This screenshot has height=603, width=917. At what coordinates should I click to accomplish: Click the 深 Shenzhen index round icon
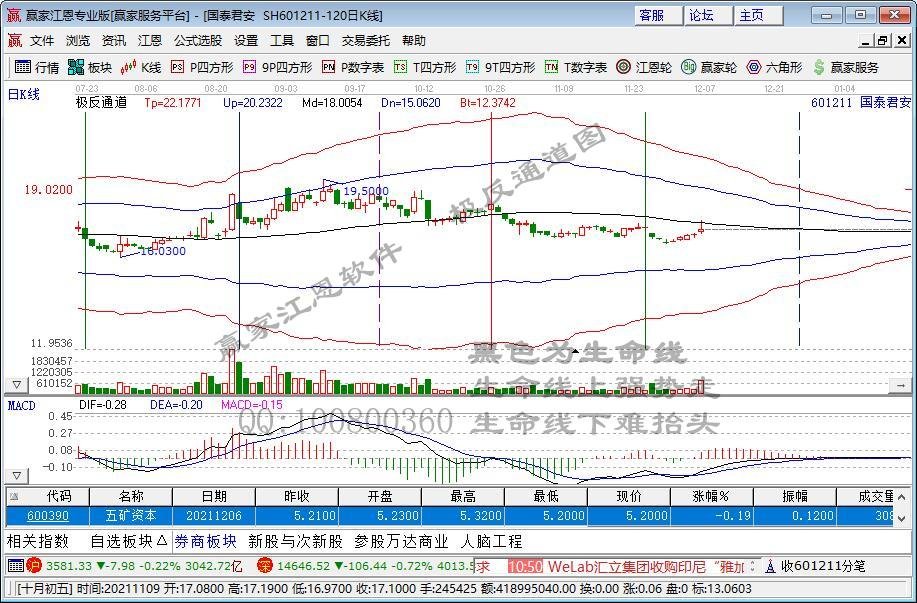(x=266, y=566)
